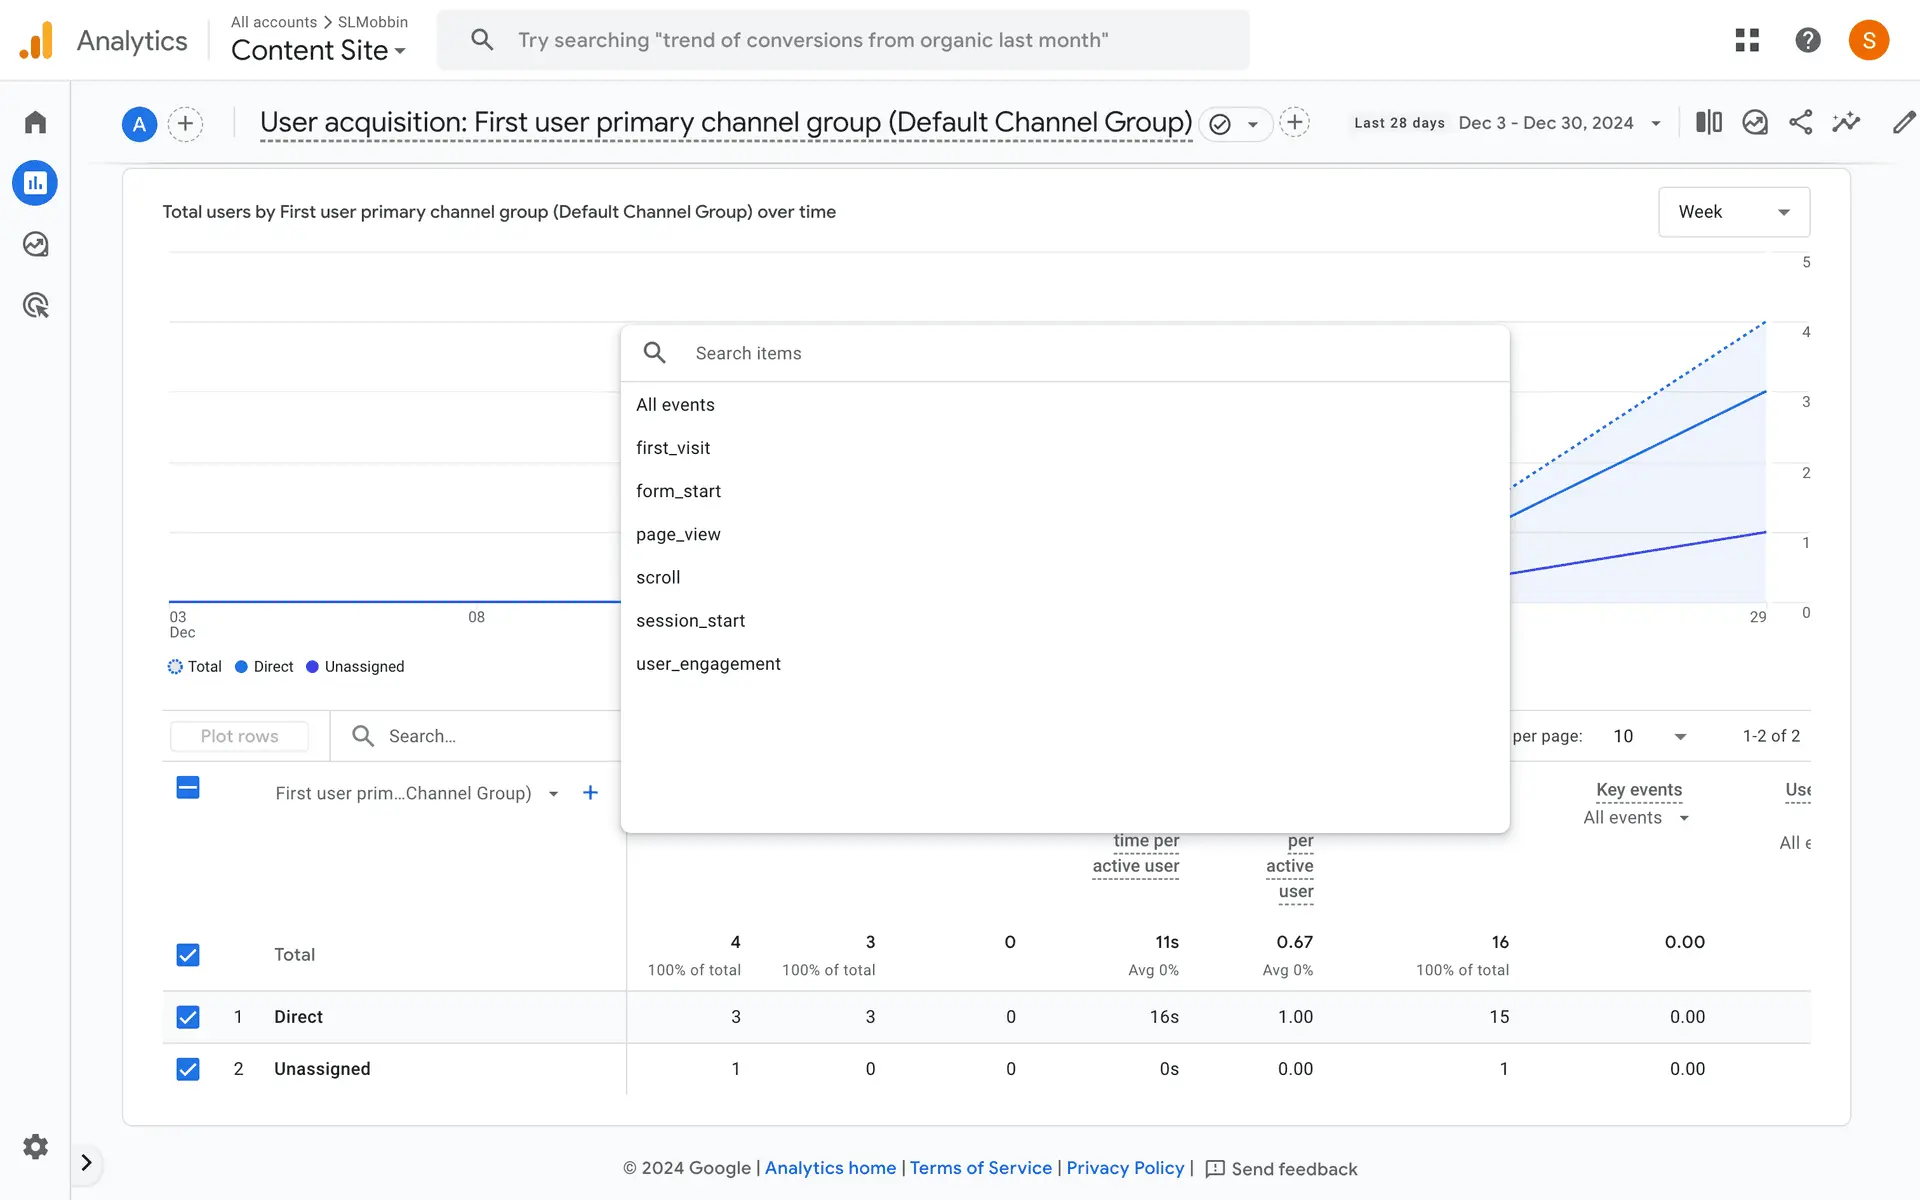Open the Explore icon in sidebar
This screenshot has width=1920, height=1200.
click(35, 244)
